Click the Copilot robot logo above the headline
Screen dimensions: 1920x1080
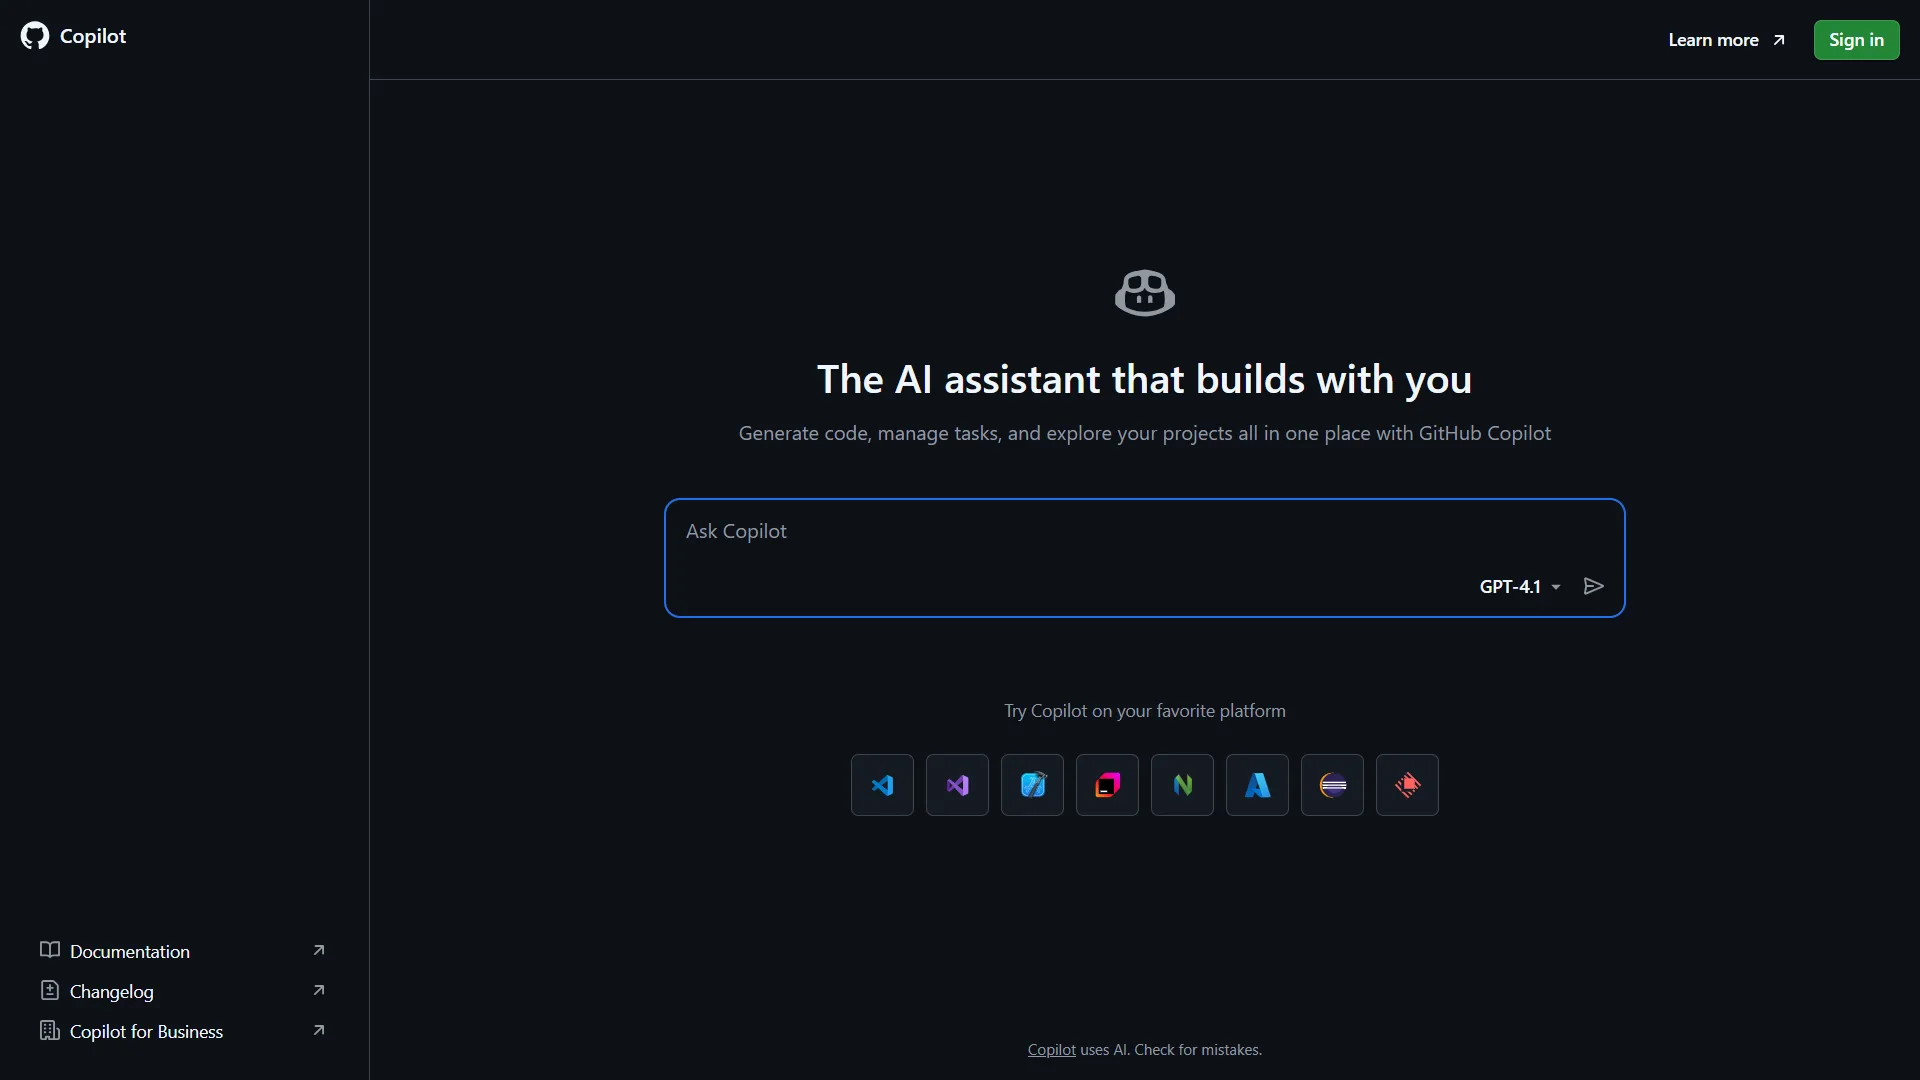[1145, 293]
